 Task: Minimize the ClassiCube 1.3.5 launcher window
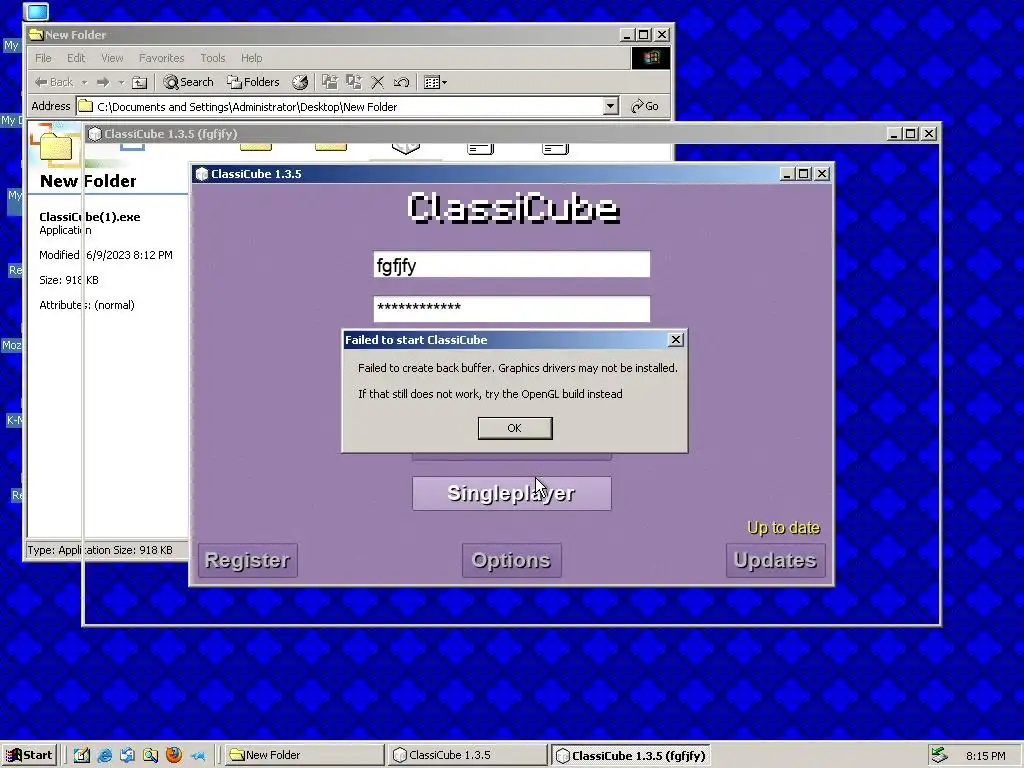(x=787, y=174)
